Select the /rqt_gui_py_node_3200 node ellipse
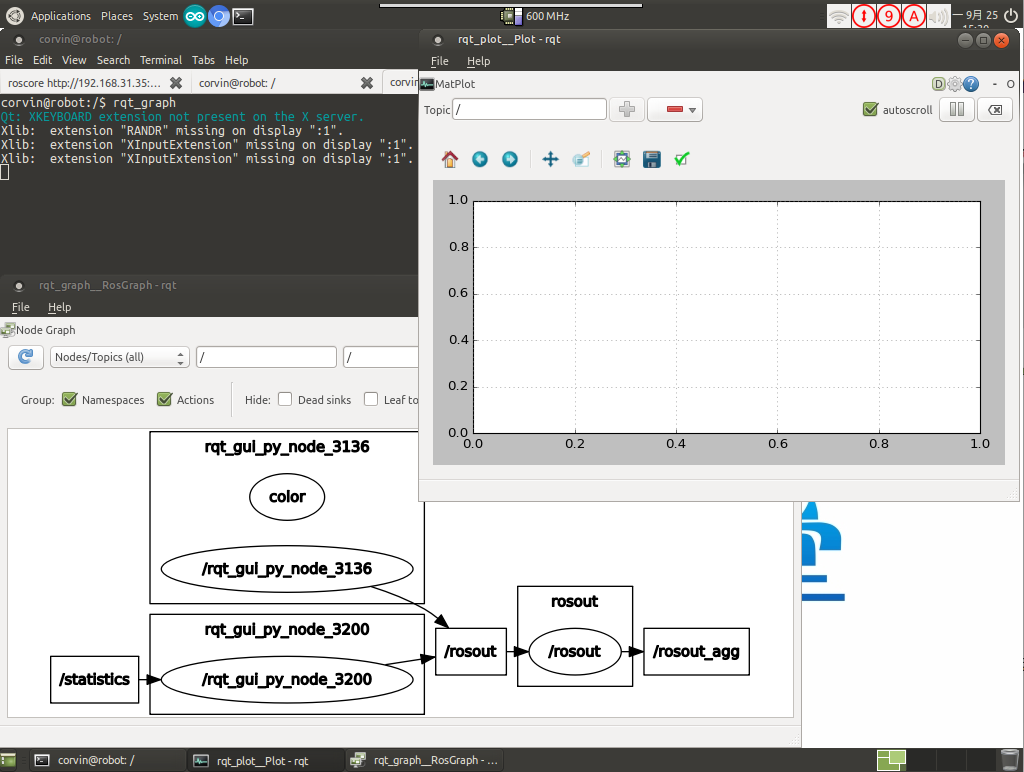 coord(287,680)
